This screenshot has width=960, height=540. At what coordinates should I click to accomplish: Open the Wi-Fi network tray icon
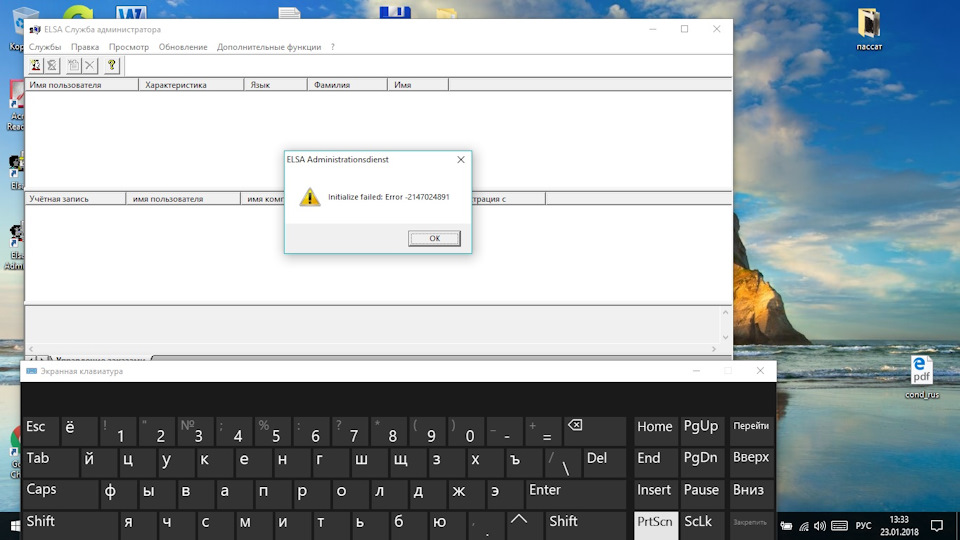point(803,525)
